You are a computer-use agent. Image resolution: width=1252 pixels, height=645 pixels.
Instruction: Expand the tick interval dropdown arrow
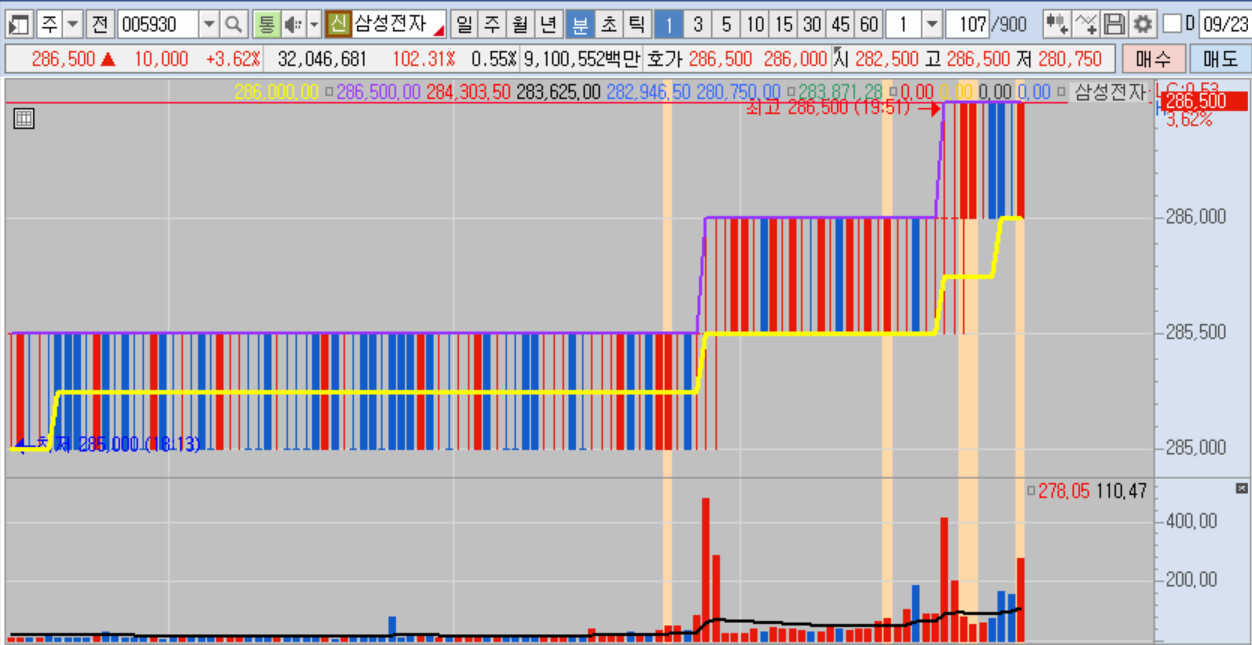931,23
